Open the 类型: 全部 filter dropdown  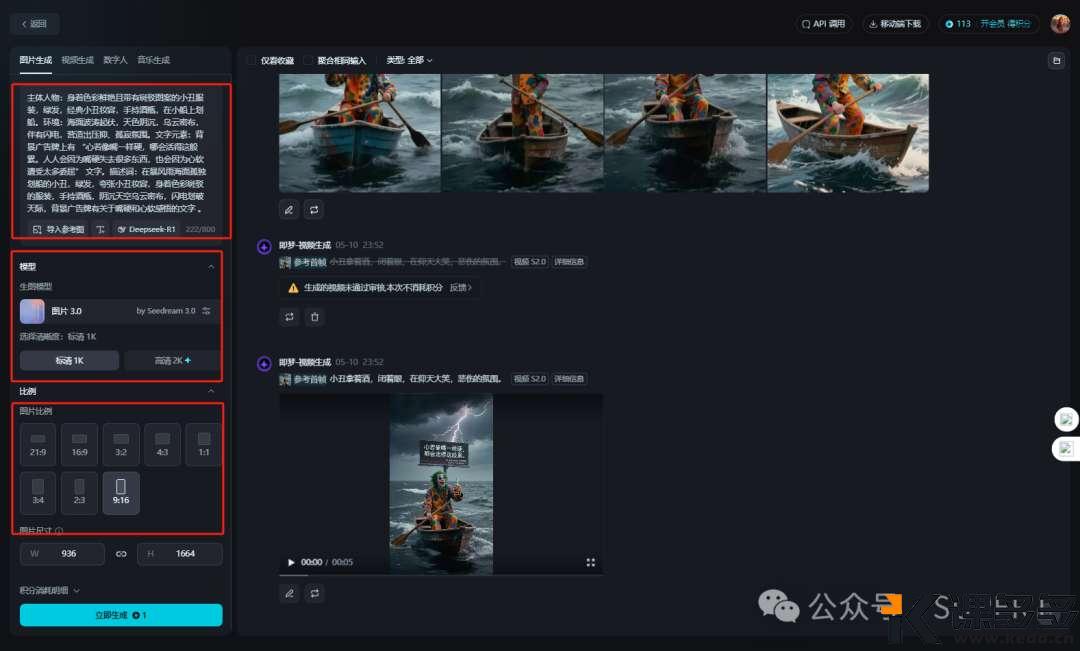tap(410, 61)
